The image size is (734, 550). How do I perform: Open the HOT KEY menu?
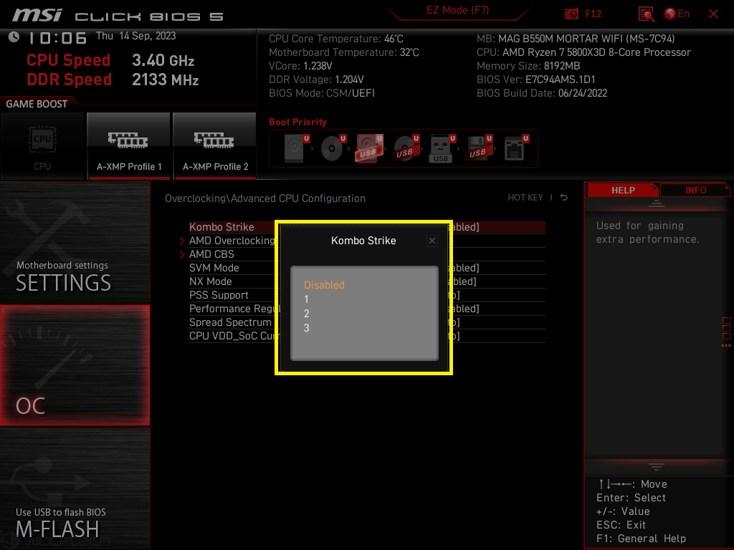coord(525,198)
